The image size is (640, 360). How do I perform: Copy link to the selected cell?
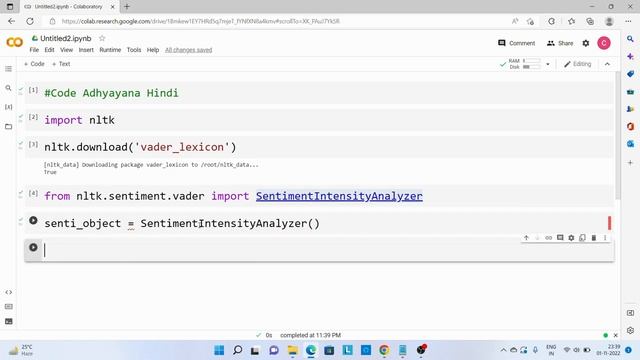[x=549, y=238]
